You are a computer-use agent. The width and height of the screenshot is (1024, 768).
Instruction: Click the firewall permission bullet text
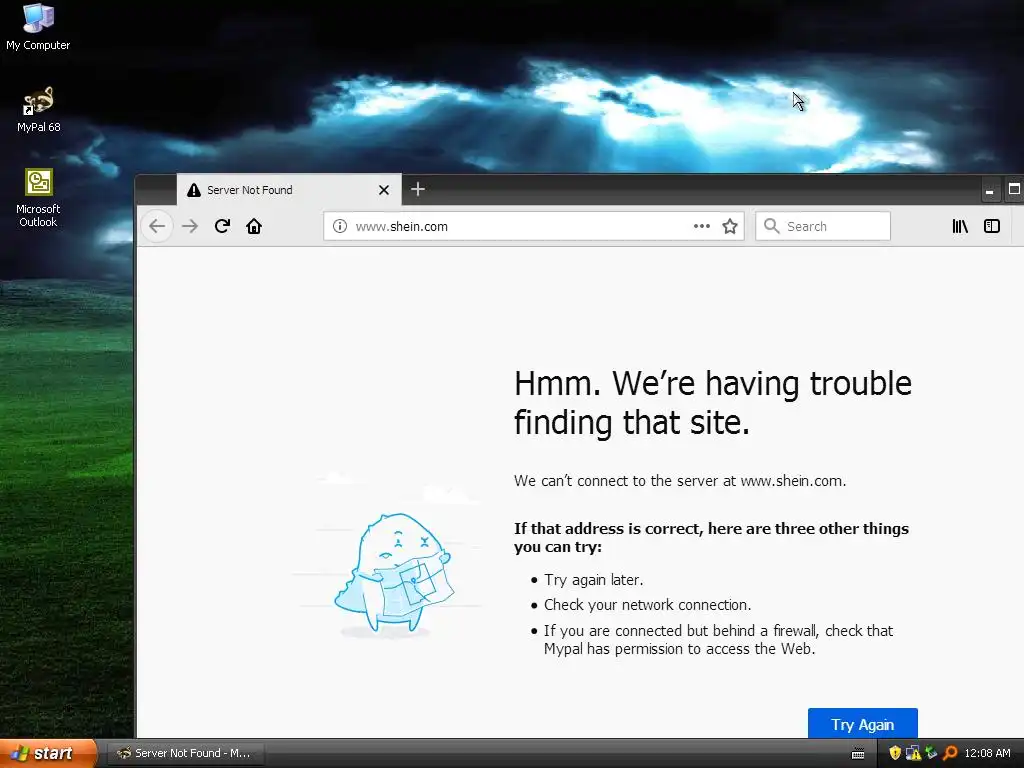click(x=718, y=640)
